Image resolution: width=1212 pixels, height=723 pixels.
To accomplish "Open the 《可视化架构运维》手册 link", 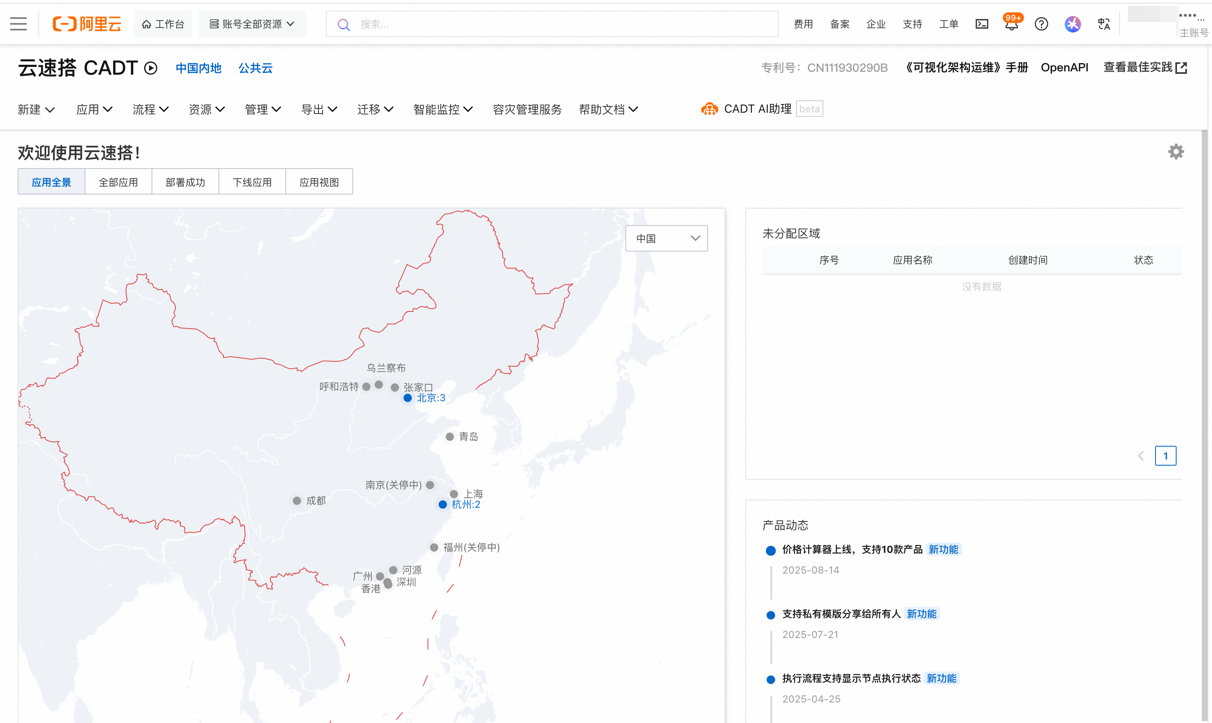I will pos(965,68).
